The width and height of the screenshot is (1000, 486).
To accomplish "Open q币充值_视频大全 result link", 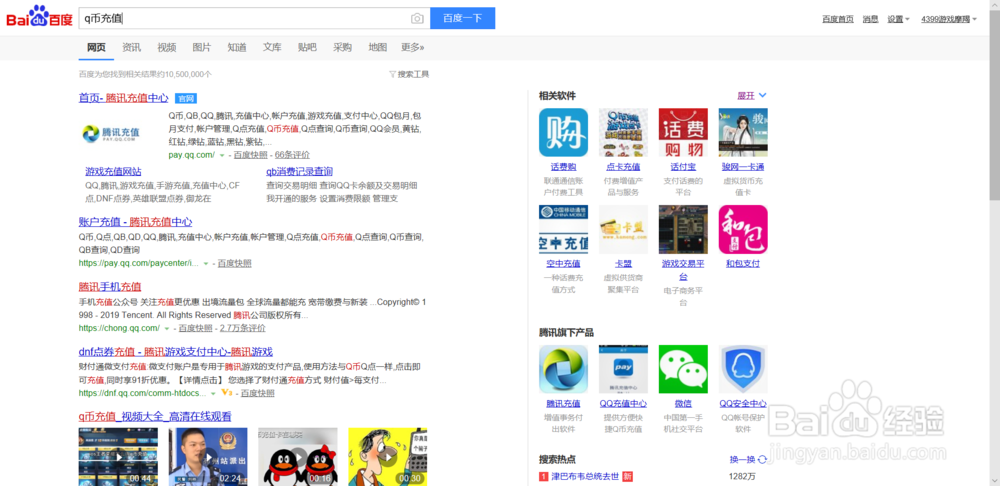I will tap(155, 417).
